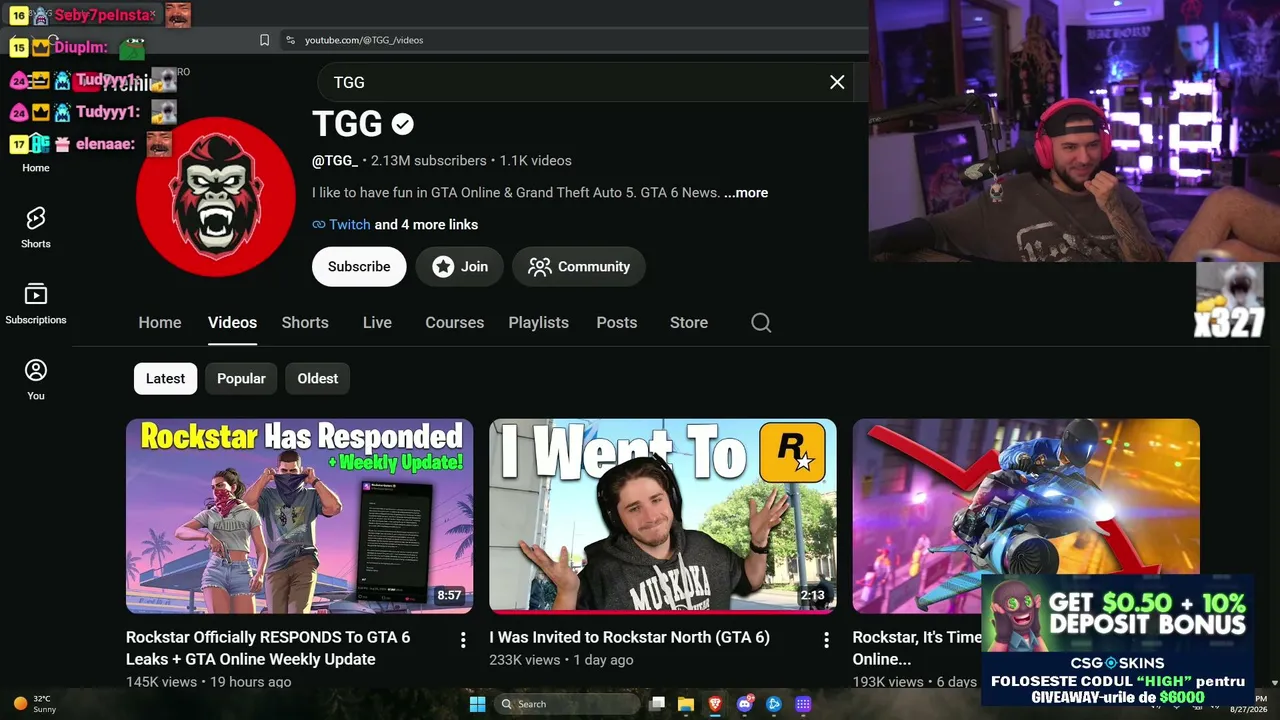Open Task View on the taskbar
The image size is (1280, 720).
657,704
